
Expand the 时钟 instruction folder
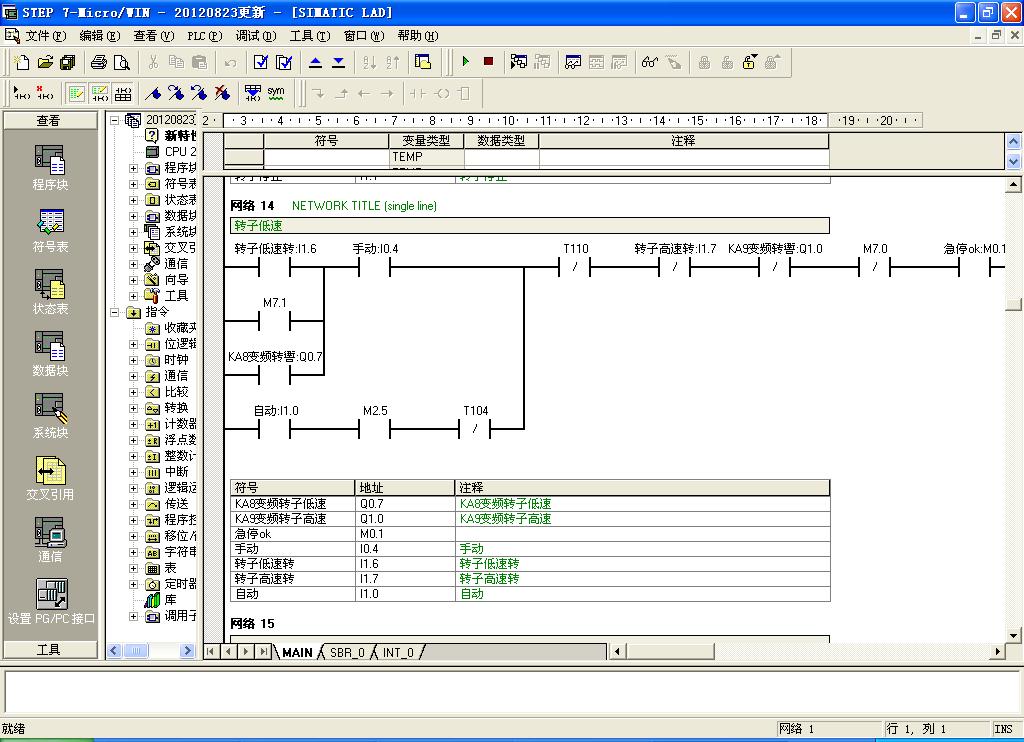click(x=133, y=360)
